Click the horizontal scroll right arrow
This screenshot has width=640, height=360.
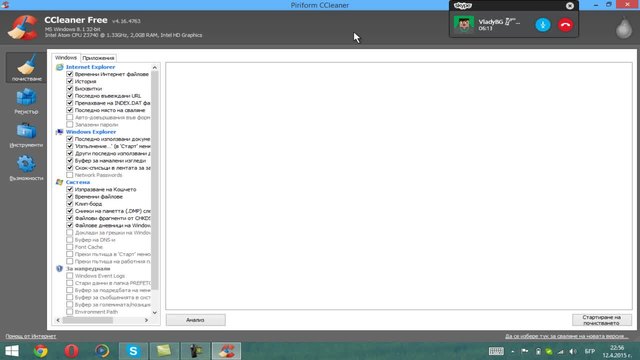coord(147,320)
